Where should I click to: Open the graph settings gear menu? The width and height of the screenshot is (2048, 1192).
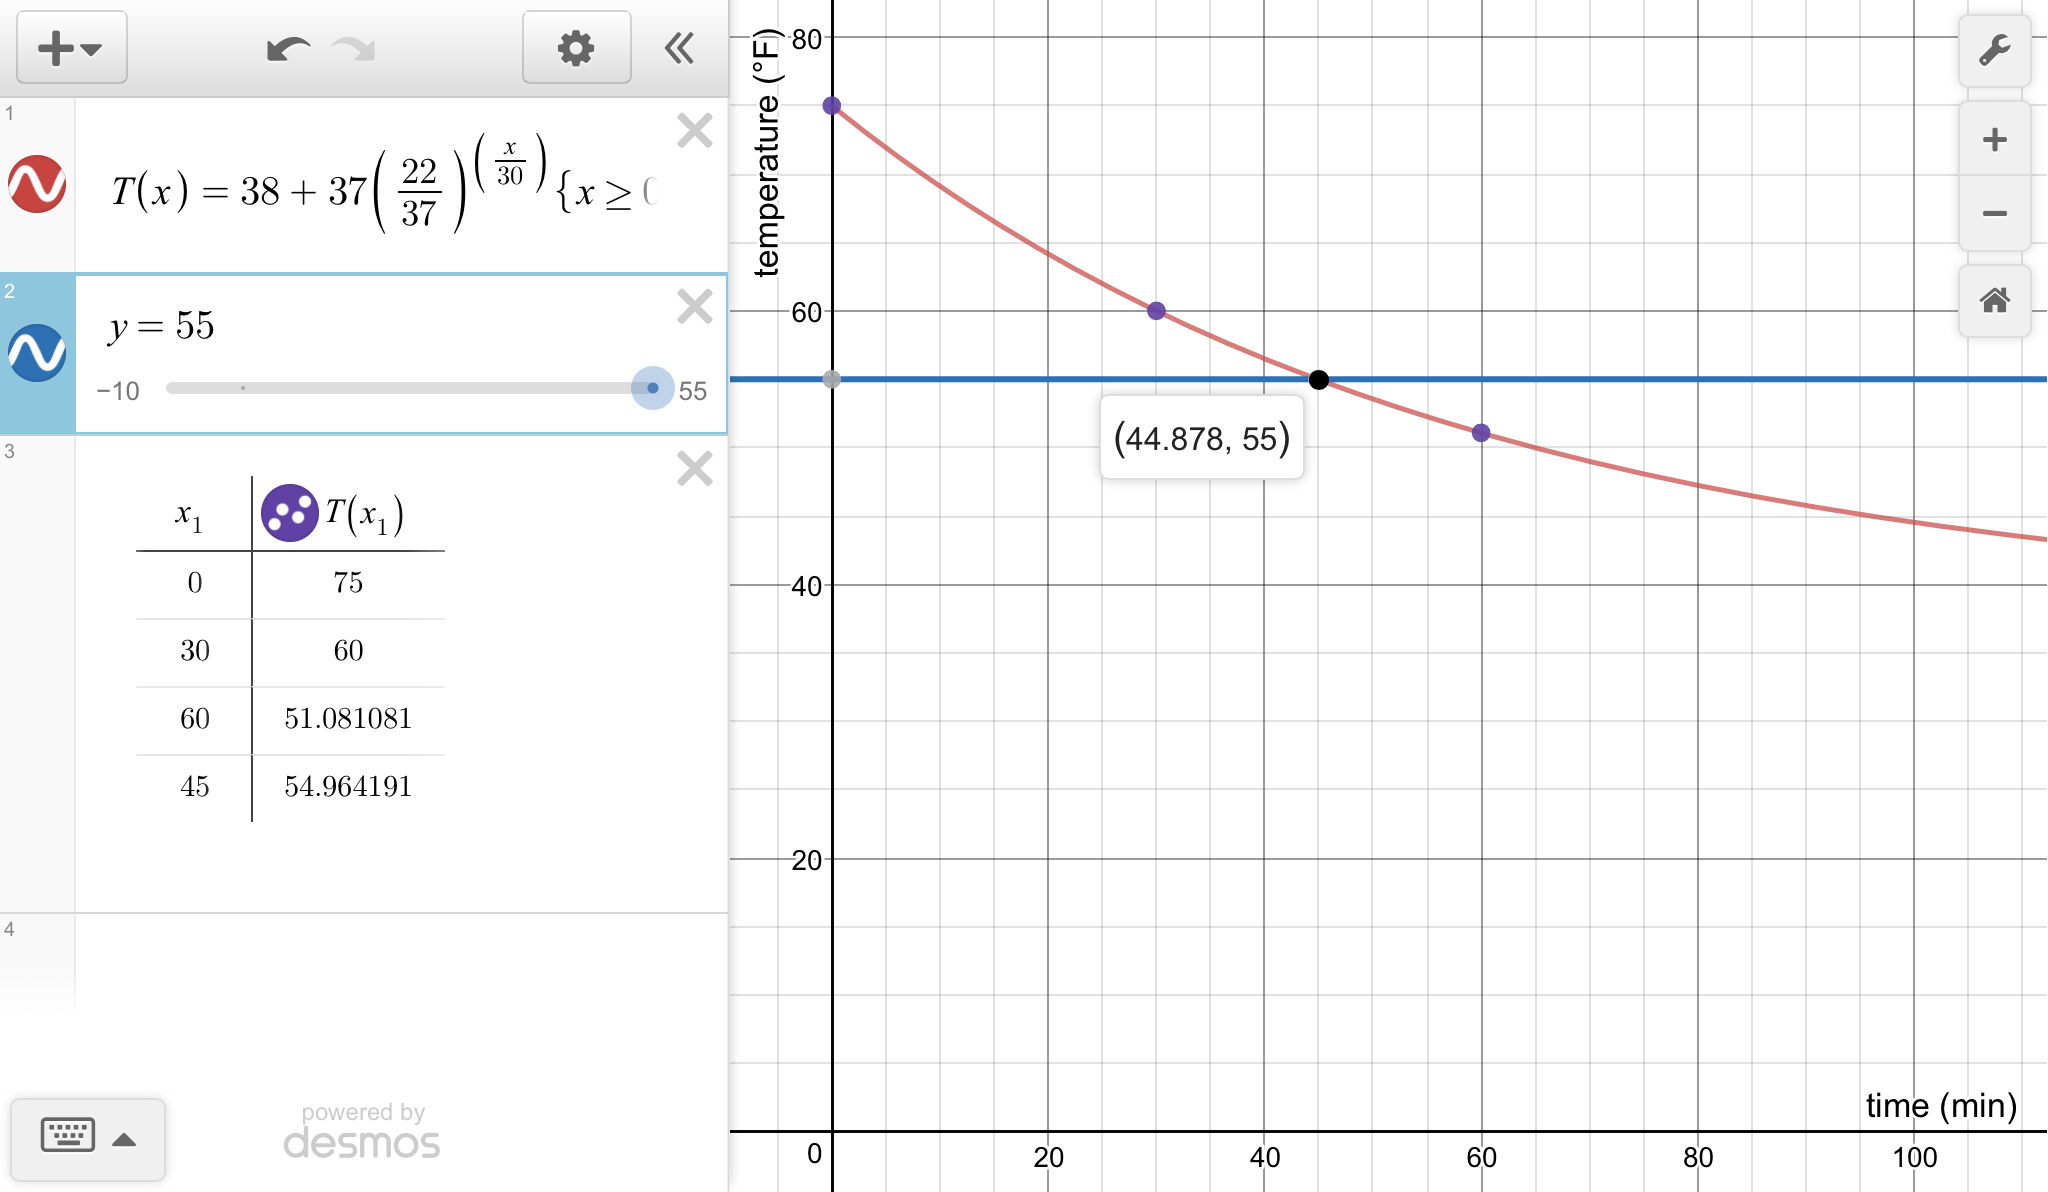[576, 48]
